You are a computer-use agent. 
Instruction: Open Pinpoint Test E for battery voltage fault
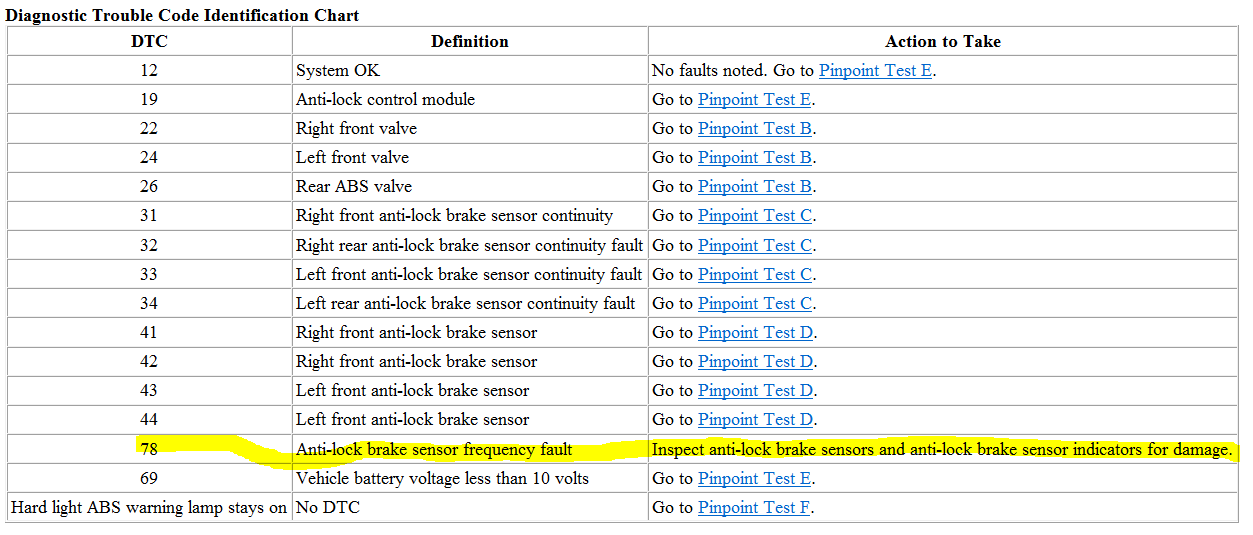[754, 478]
